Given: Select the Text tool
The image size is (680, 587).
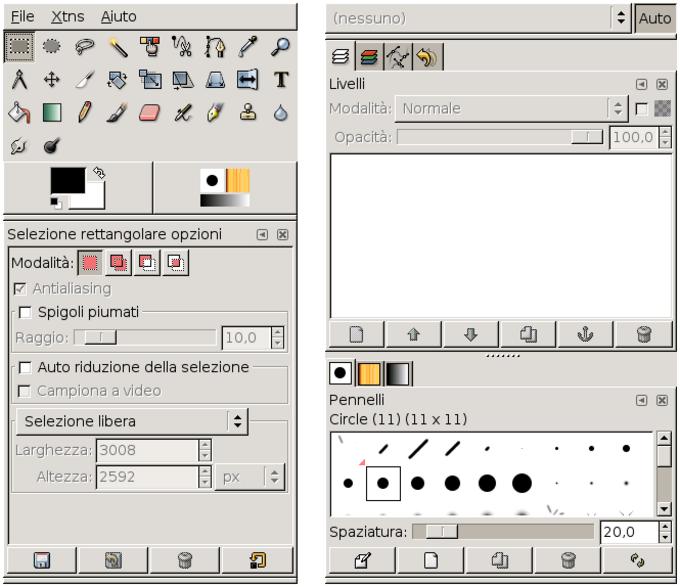Looking at the screenshot, I should point(281,78).
